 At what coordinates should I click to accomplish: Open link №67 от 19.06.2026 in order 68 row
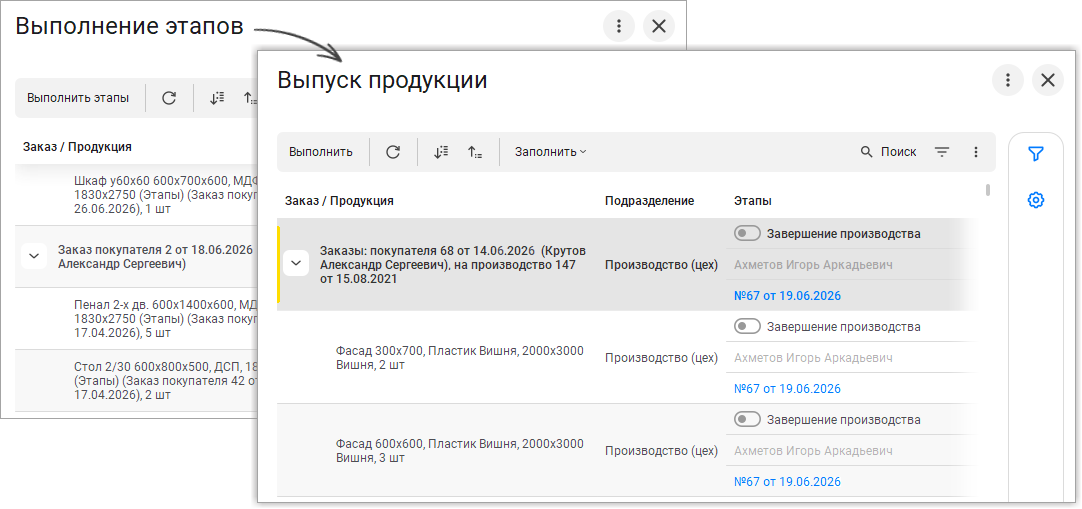787,296
